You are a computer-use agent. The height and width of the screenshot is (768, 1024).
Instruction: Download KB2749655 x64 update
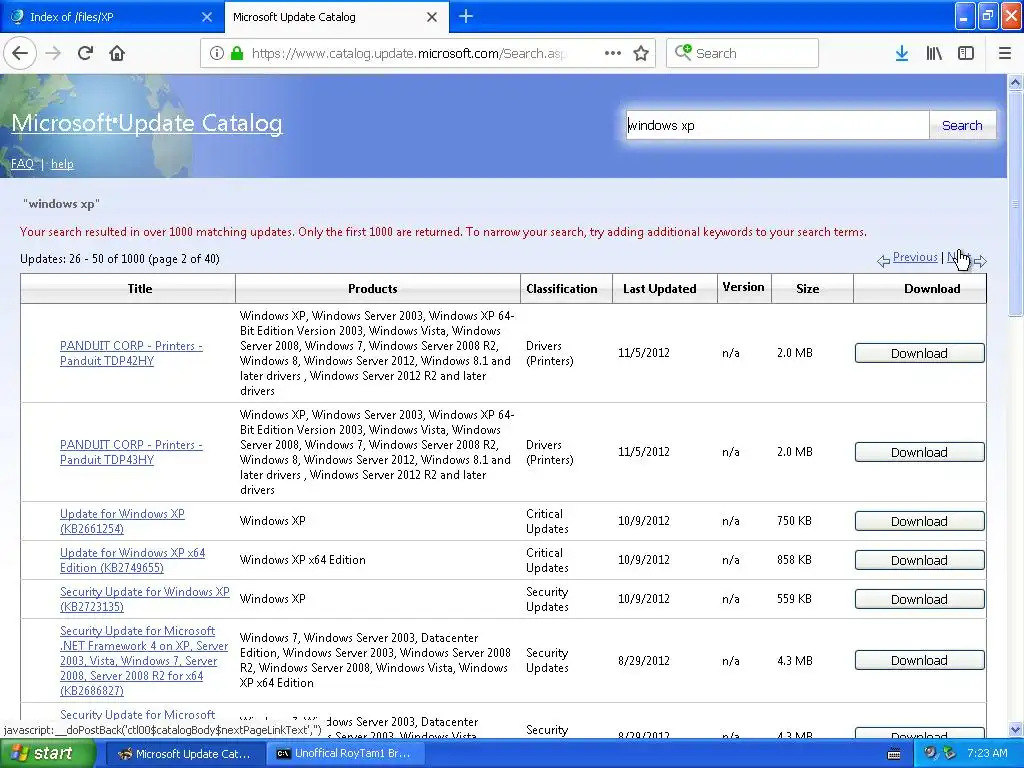(x=920, y=560)
